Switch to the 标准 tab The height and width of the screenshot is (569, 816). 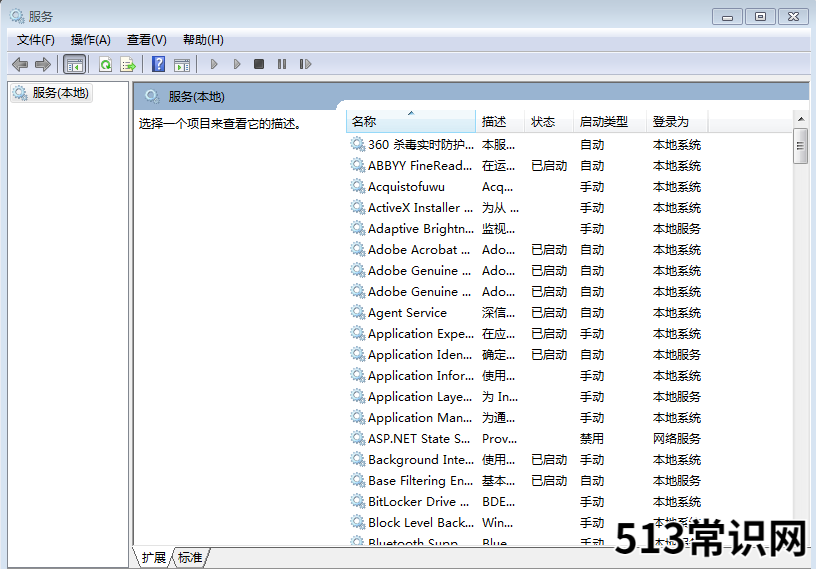[x=190, y=558]
